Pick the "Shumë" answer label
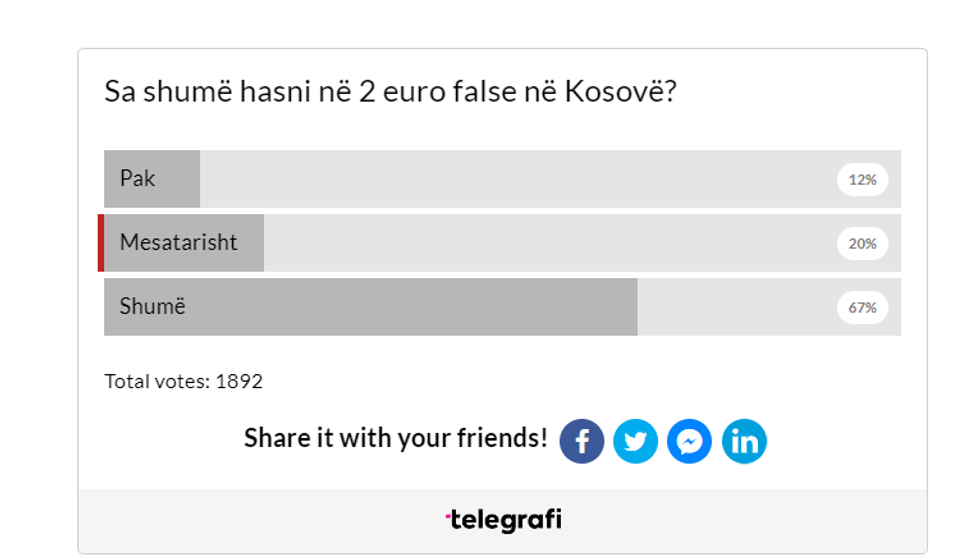The image size is (980, 560). coord(153,307)
